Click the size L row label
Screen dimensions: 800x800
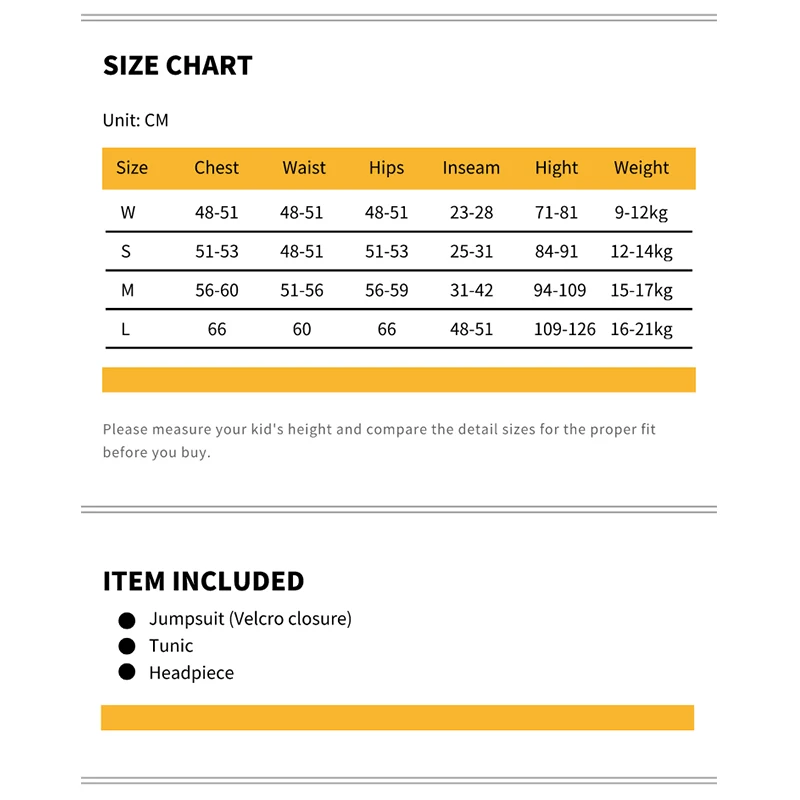pos(126,329)
